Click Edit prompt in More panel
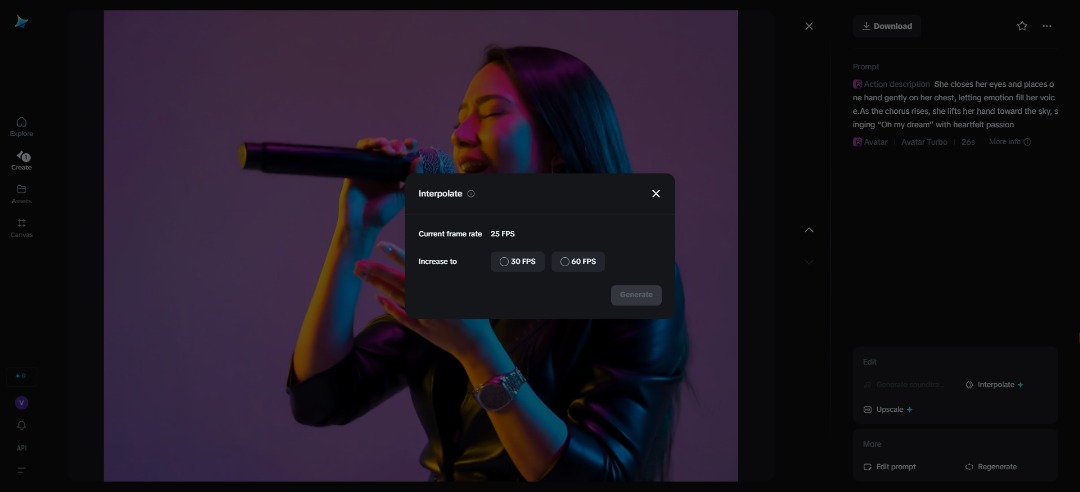The height and width of the screenshot is (492, 1080). click(889, 467)
